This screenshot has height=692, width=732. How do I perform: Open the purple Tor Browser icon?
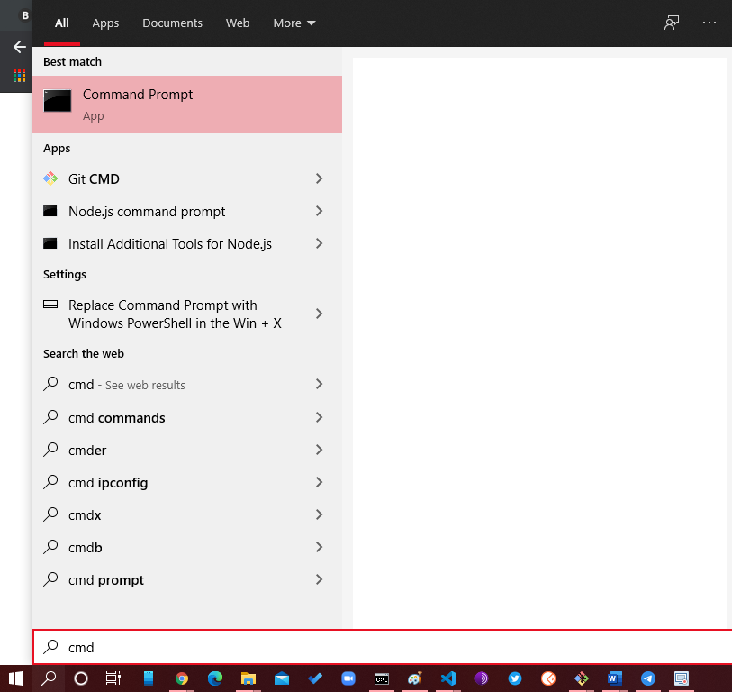(481, 678)
